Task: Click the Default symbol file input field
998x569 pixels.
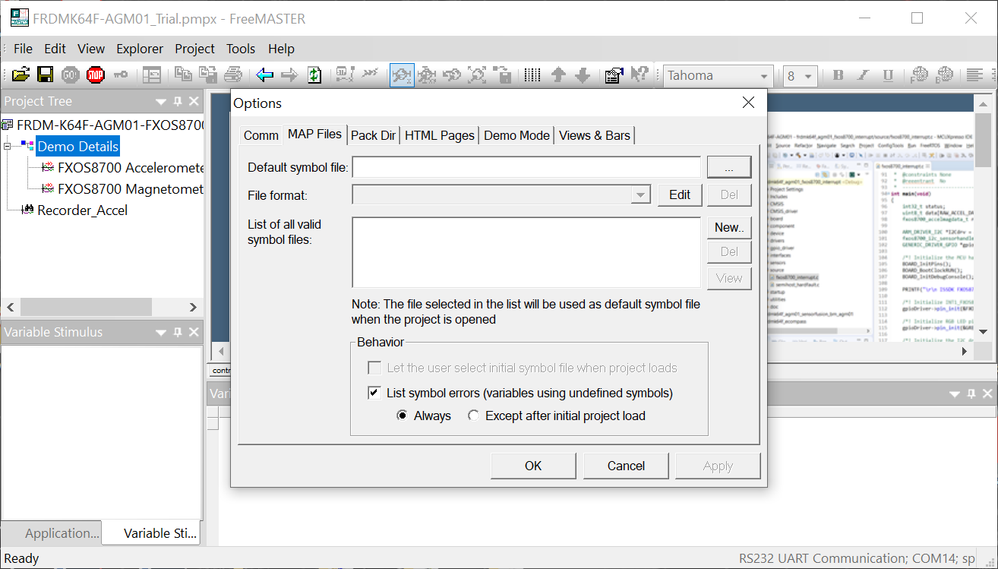Action: 526,167
